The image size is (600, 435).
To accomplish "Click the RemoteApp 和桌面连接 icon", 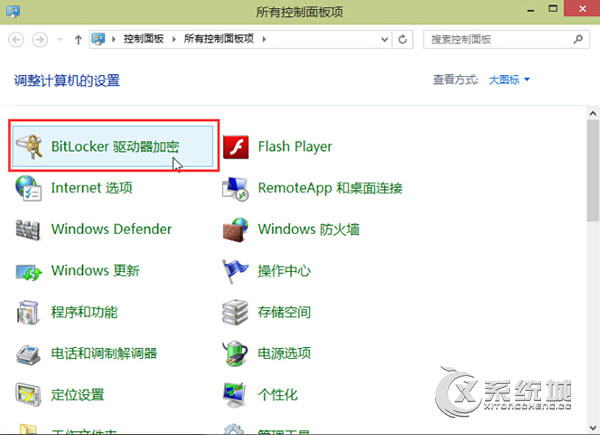I will click(x=236, y=189).
